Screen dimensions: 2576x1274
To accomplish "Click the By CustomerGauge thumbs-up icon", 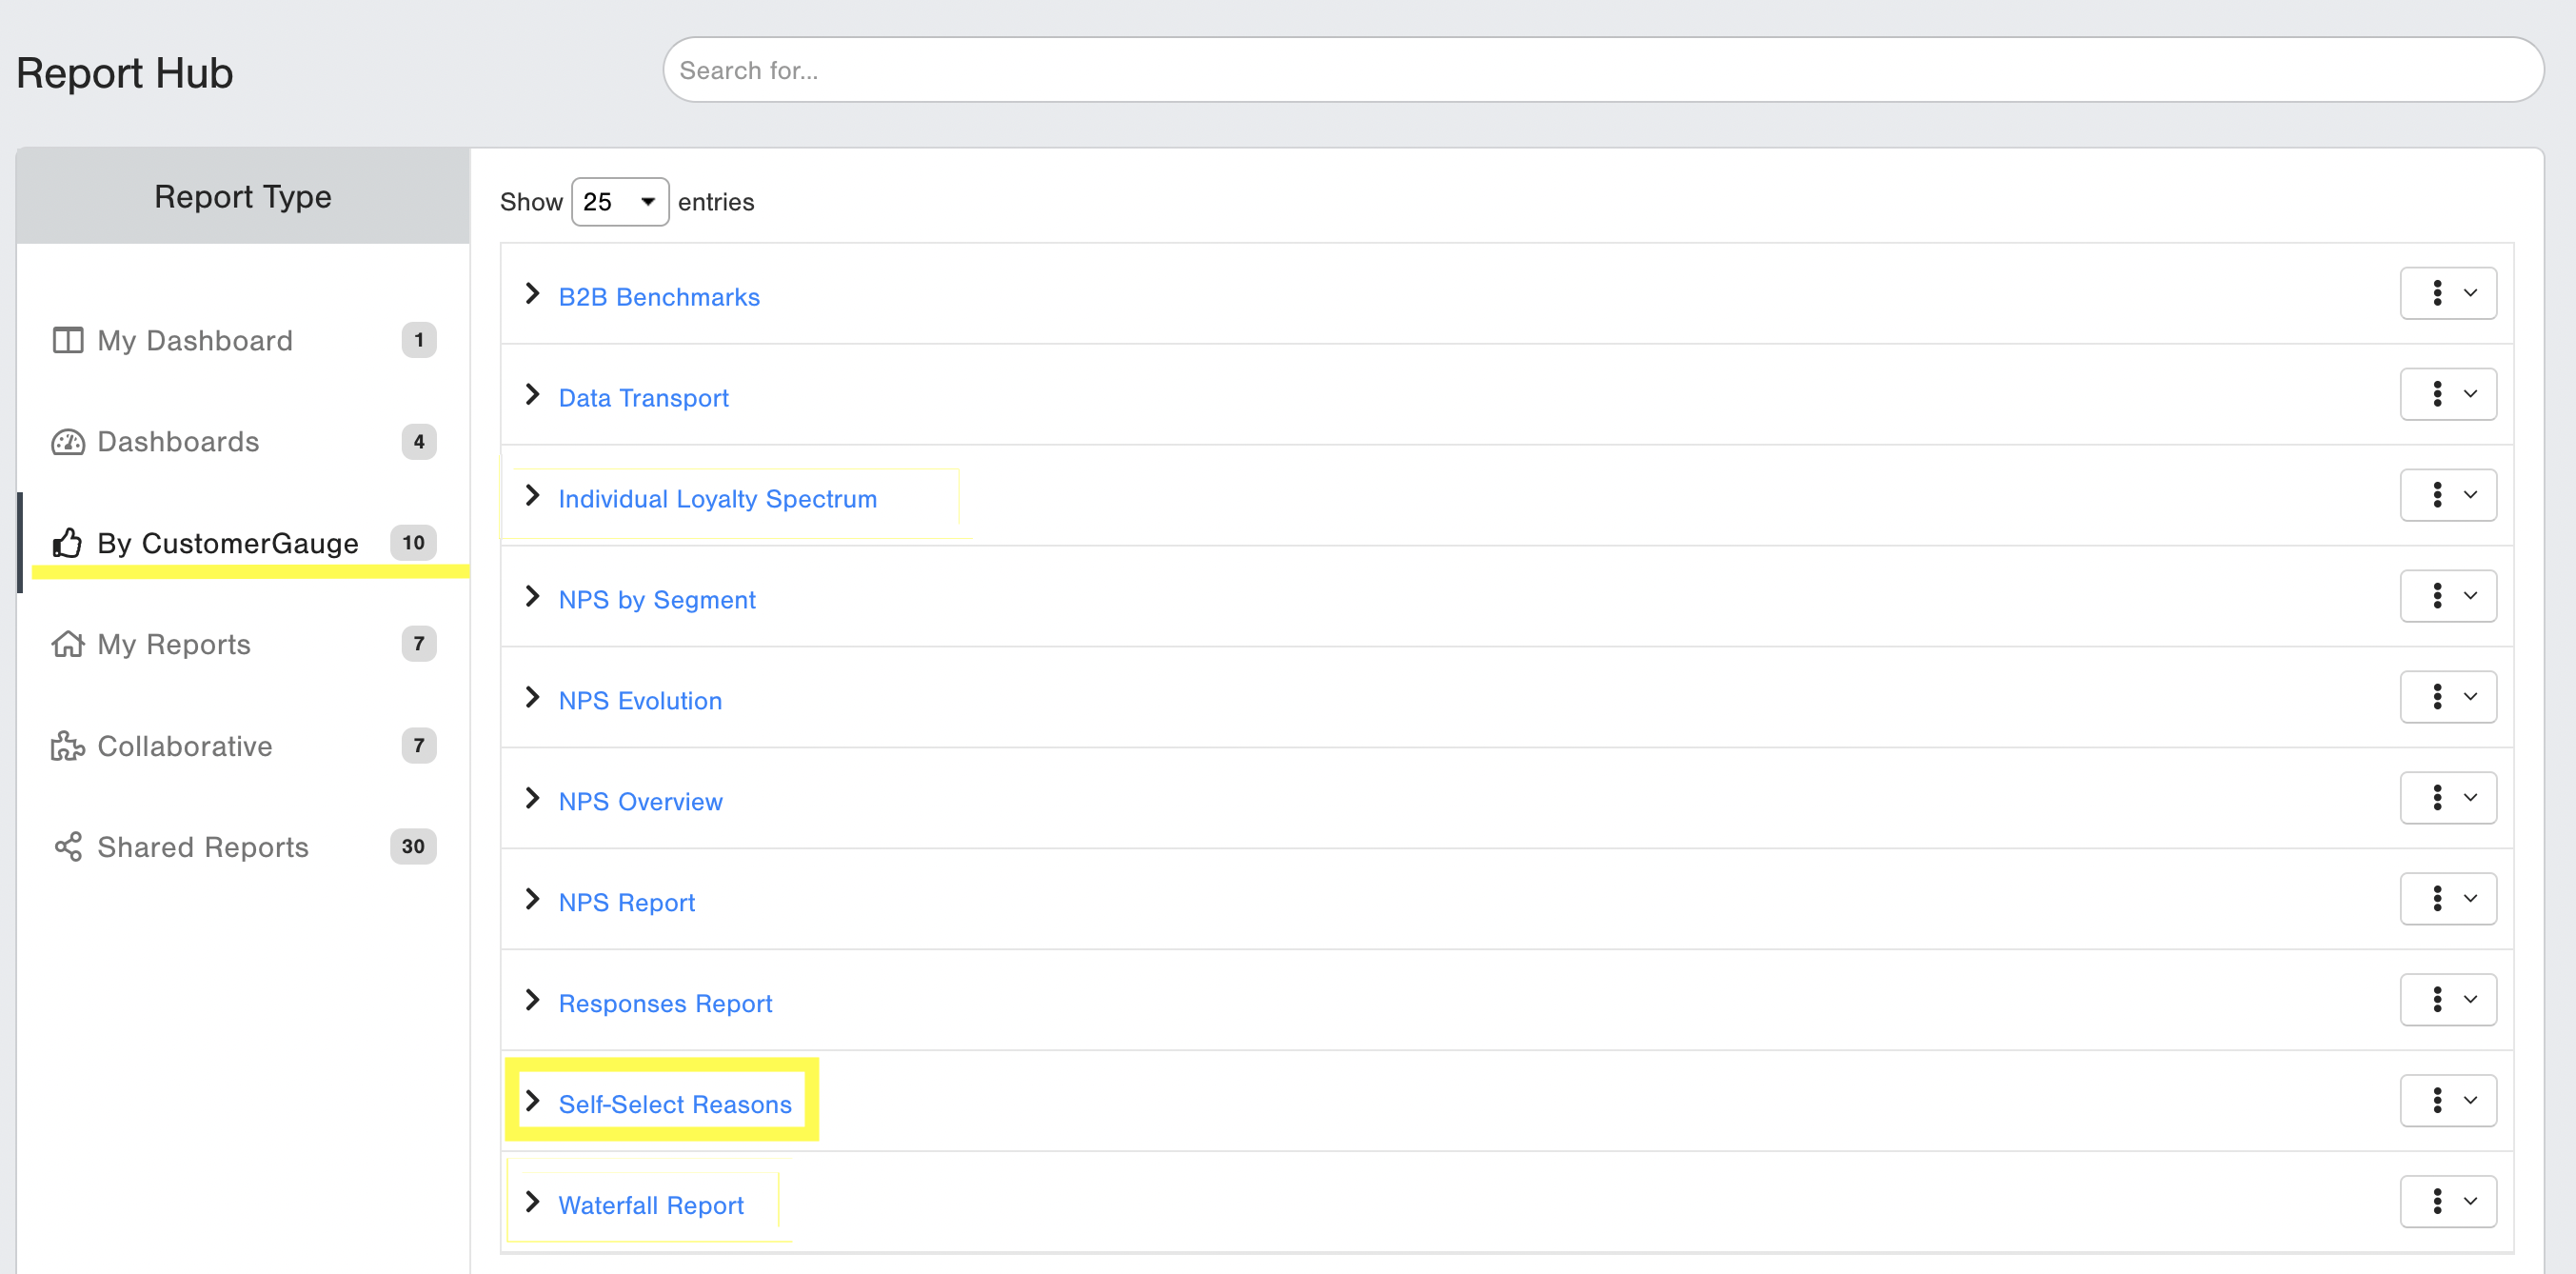I will tap(67, 542).
